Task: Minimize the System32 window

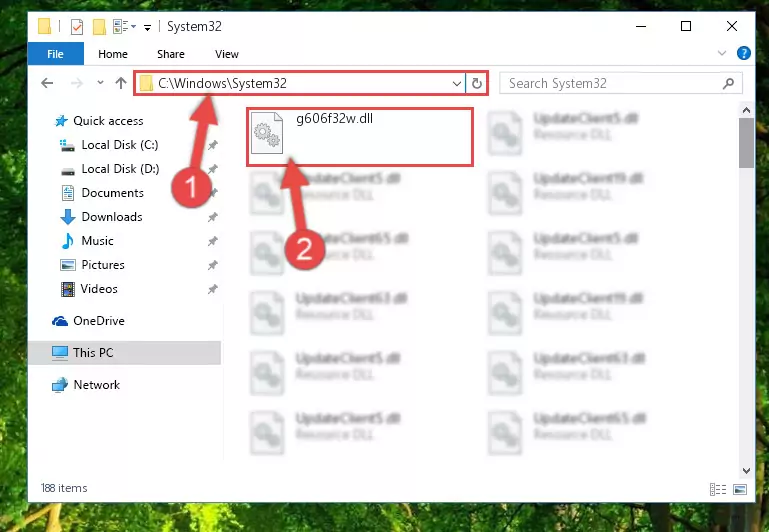Action: [x=641, y=26]
